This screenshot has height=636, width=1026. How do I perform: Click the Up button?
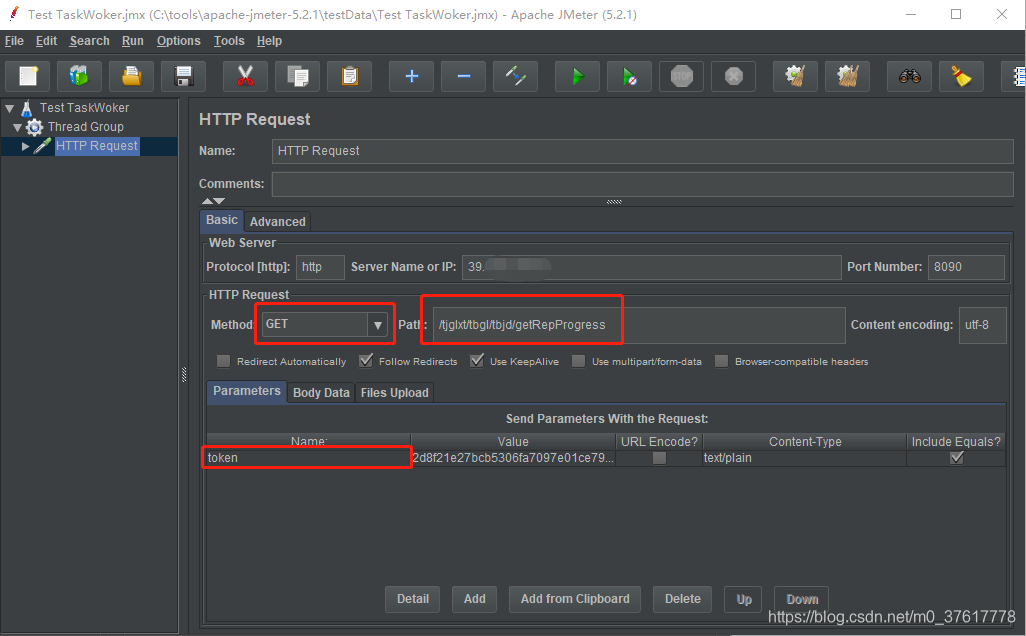(x=744, y=599)
